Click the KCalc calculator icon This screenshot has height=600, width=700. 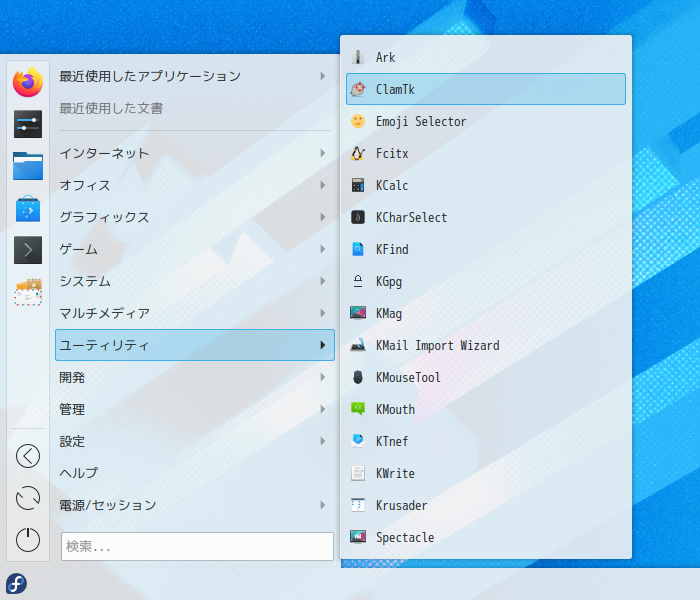358,185
